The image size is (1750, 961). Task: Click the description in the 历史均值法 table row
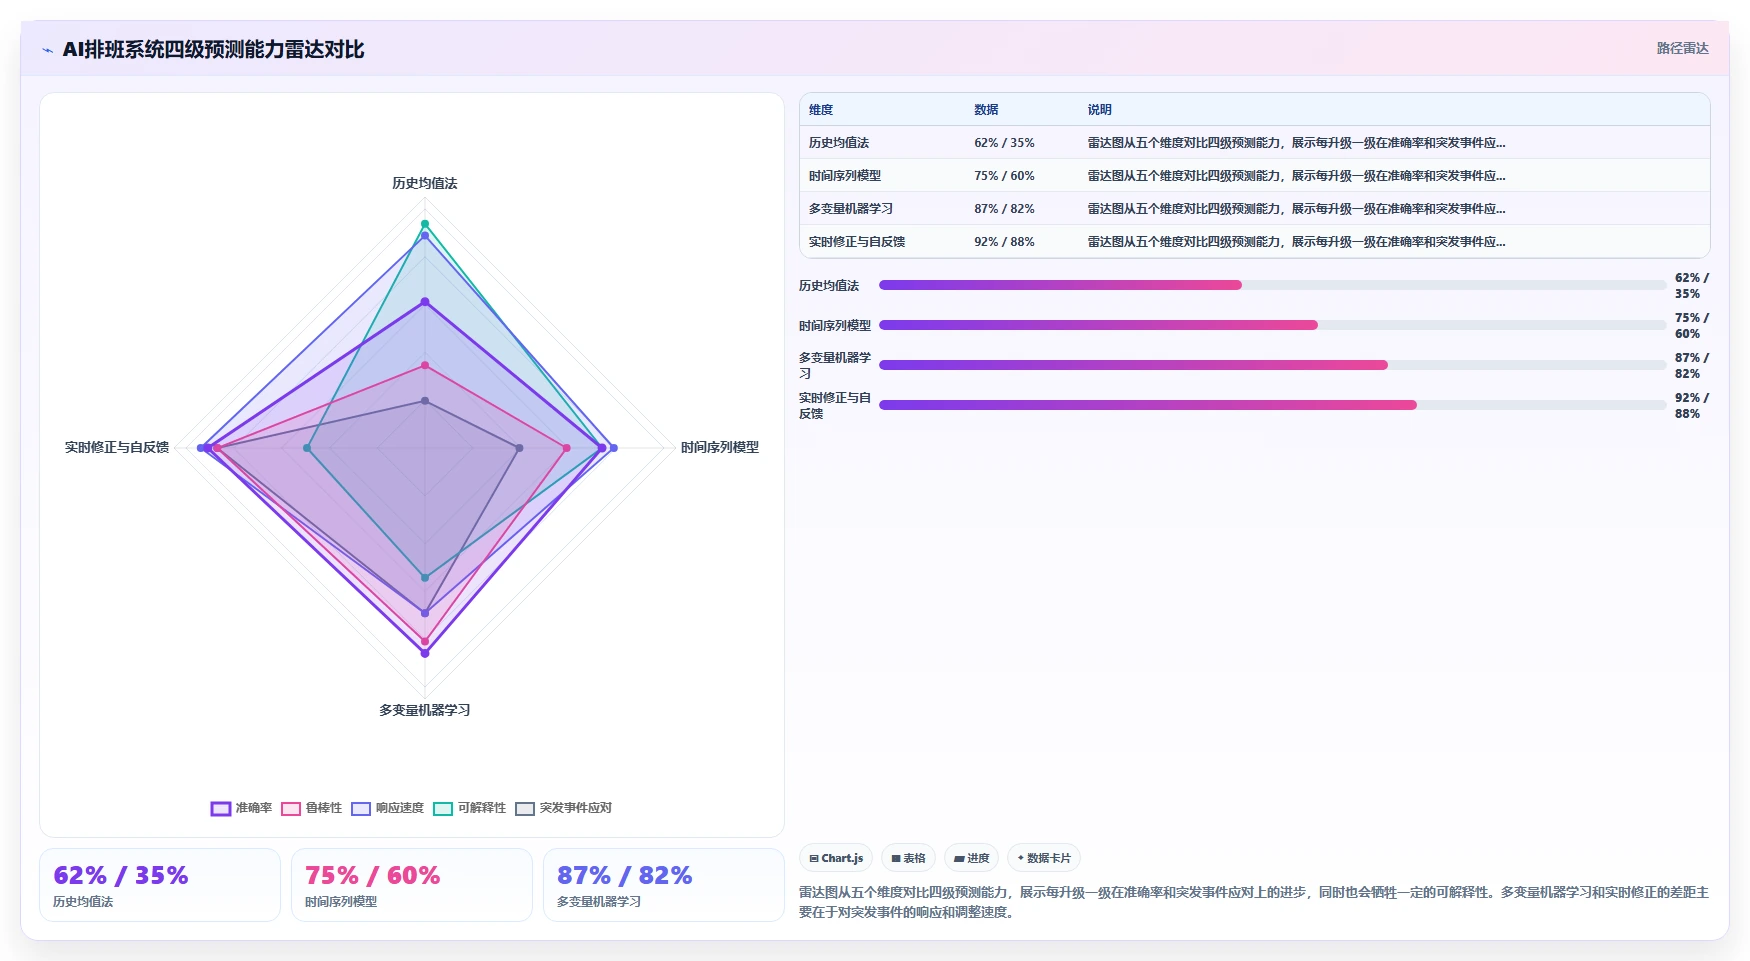[x=1297, y=143]
